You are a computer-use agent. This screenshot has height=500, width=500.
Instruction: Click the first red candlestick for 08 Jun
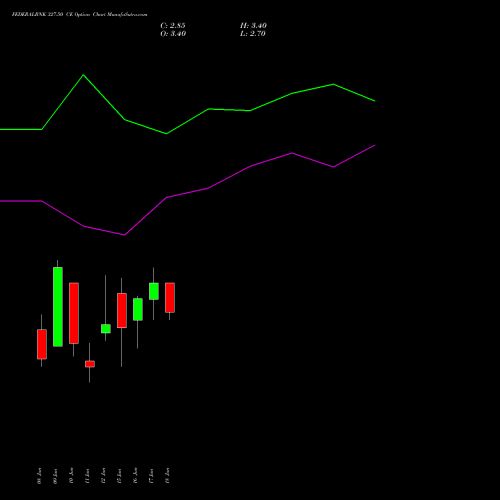[42, 344]
